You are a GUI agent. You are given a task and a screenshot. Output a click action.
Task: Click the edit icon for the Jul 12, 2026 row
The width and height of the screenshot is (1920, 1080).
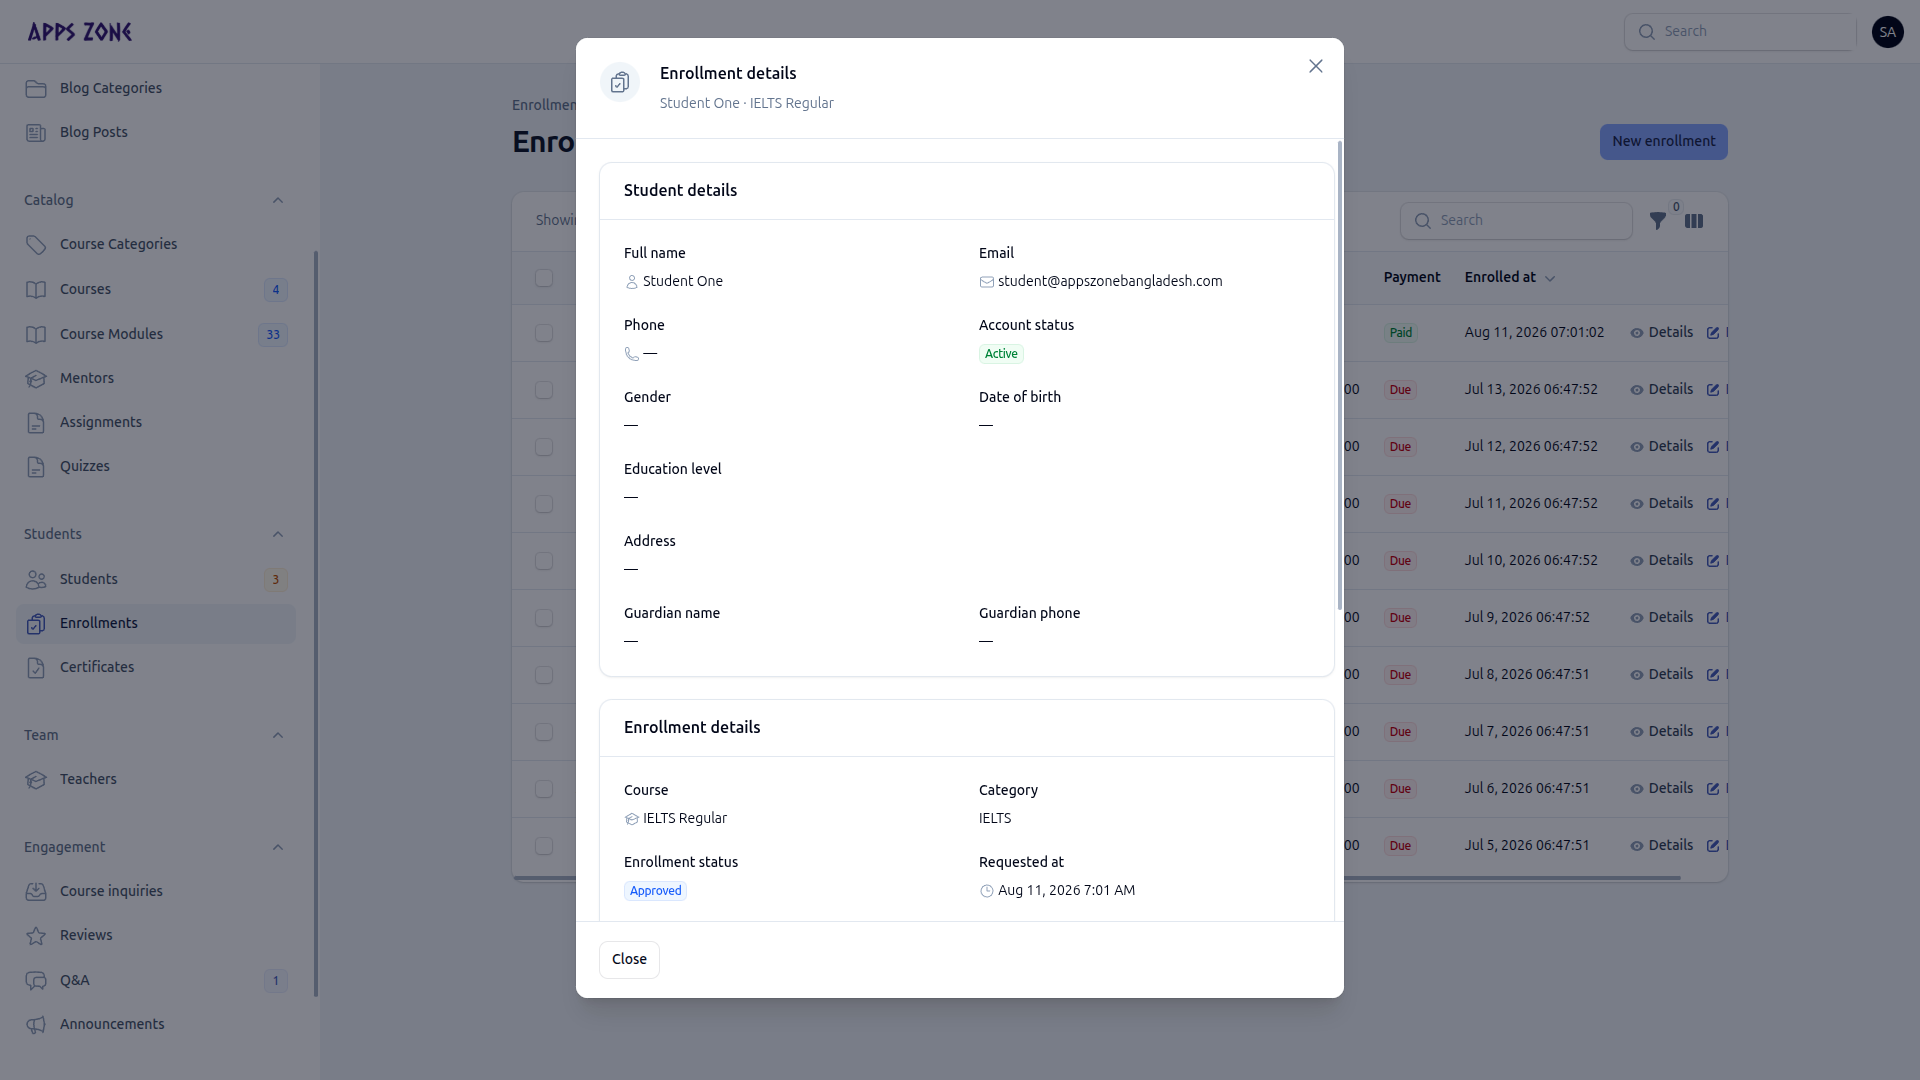pos(1713,447)
